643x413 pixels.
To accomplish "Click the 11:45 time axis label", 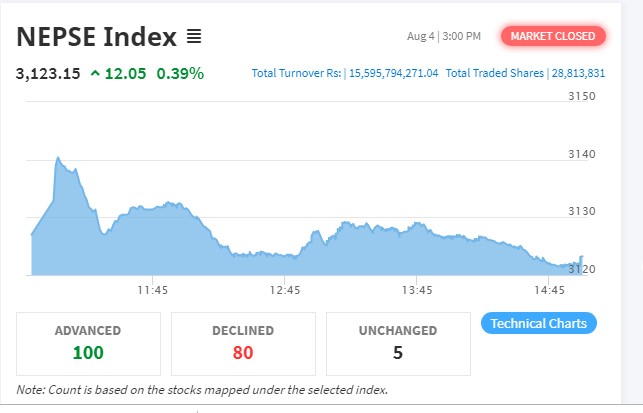I will [x=152, y=290].
